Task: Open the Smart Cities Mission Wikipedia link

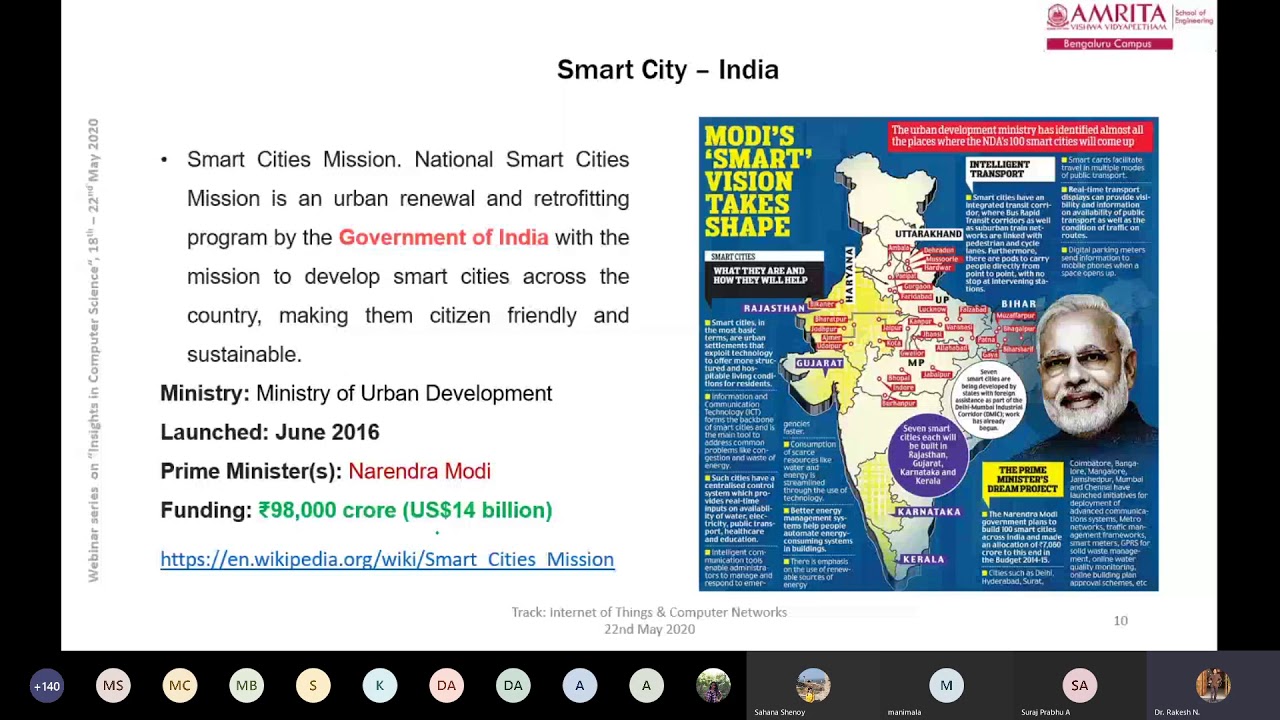Action: pyautogui.click(x=387, y=559)
